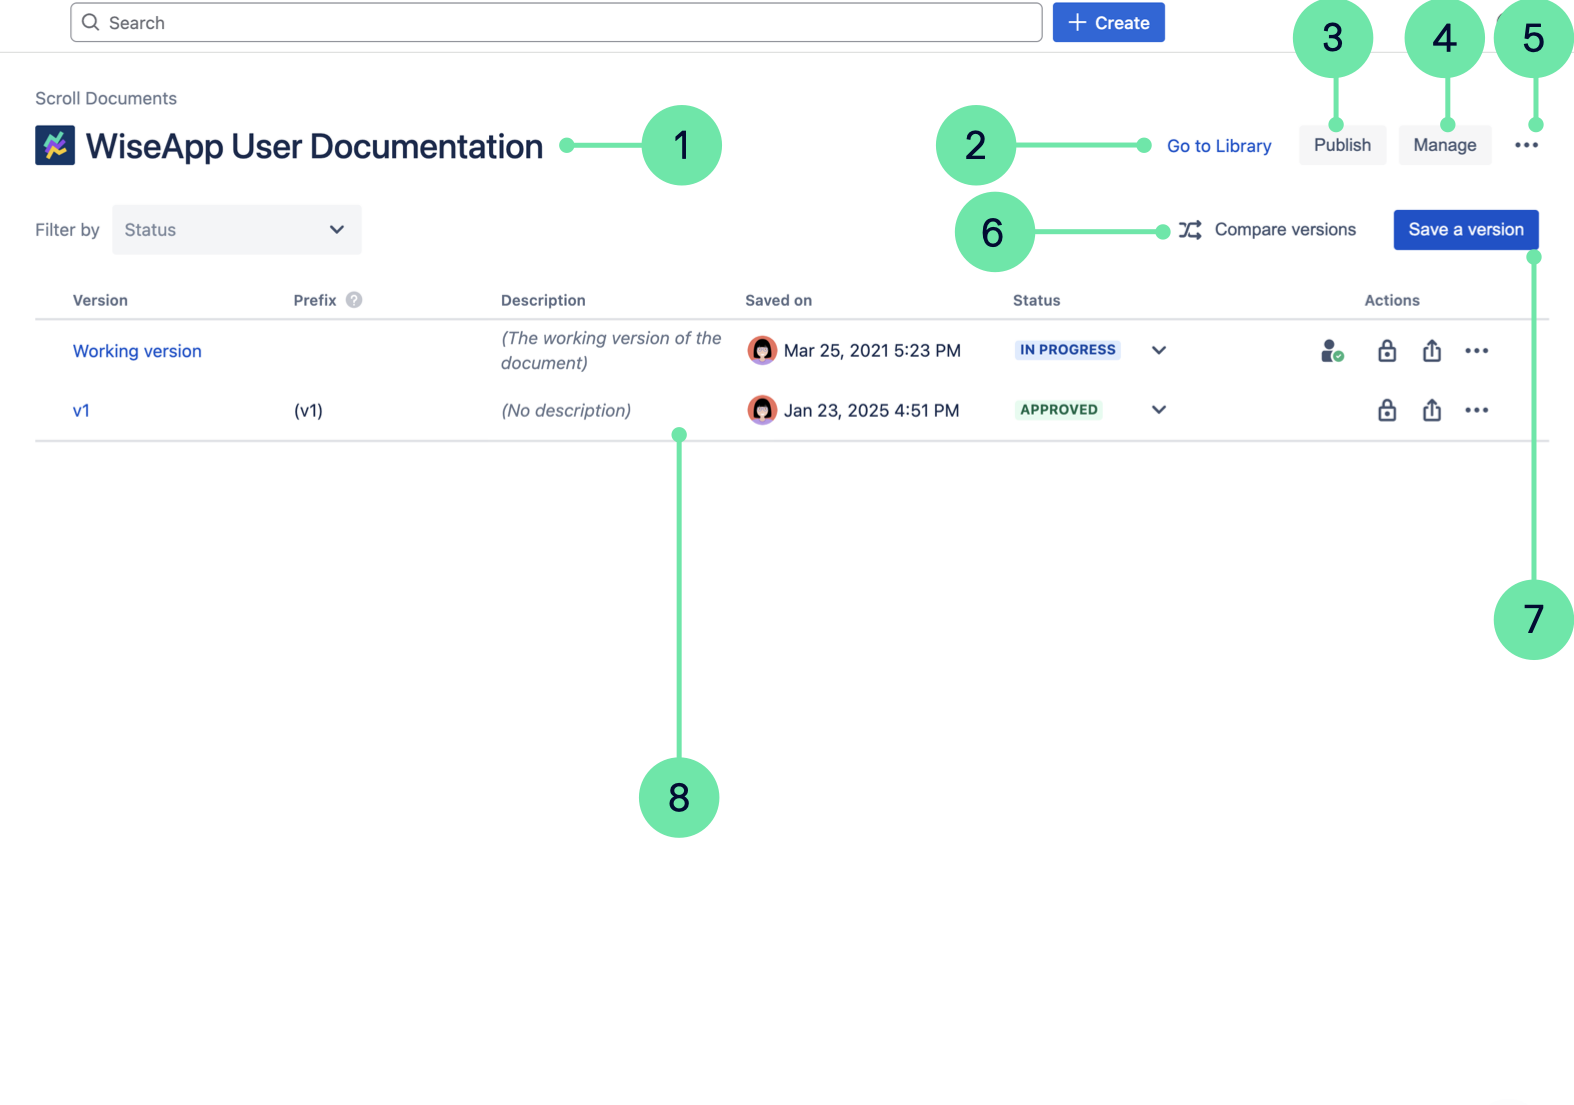The image size is (1574, 1105).
Task: Open more actions menu for v1 row
Action: [1476, 410]
